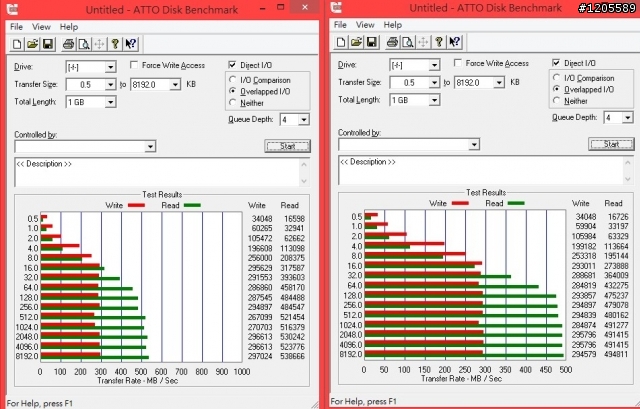Open Help menu in right window
Screen dimensions: 640x409
pos(393,25)
